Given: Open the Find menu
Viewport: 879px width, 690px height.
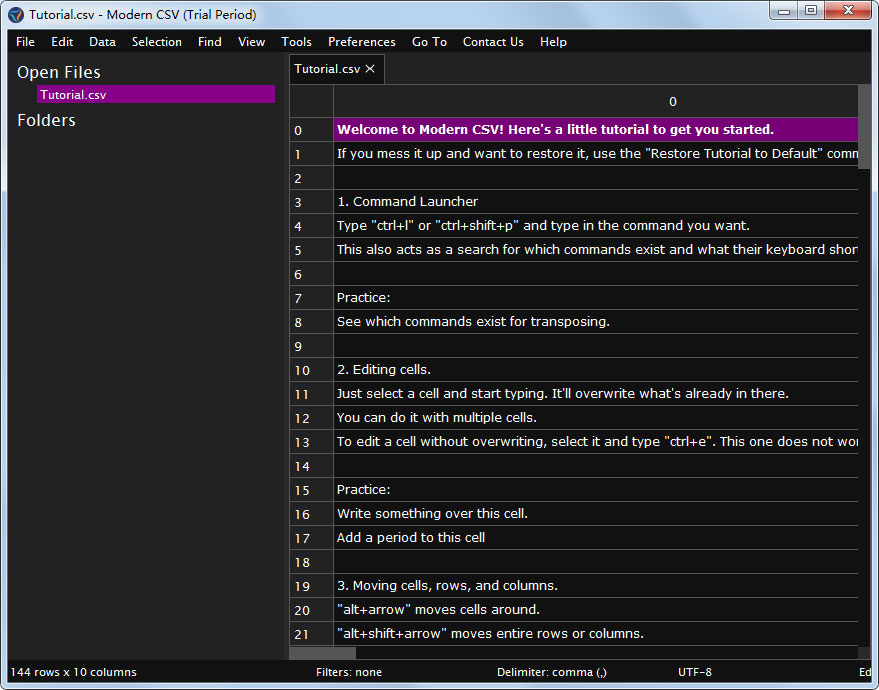Looking at the screenshot, I should (x=210, y=42).
